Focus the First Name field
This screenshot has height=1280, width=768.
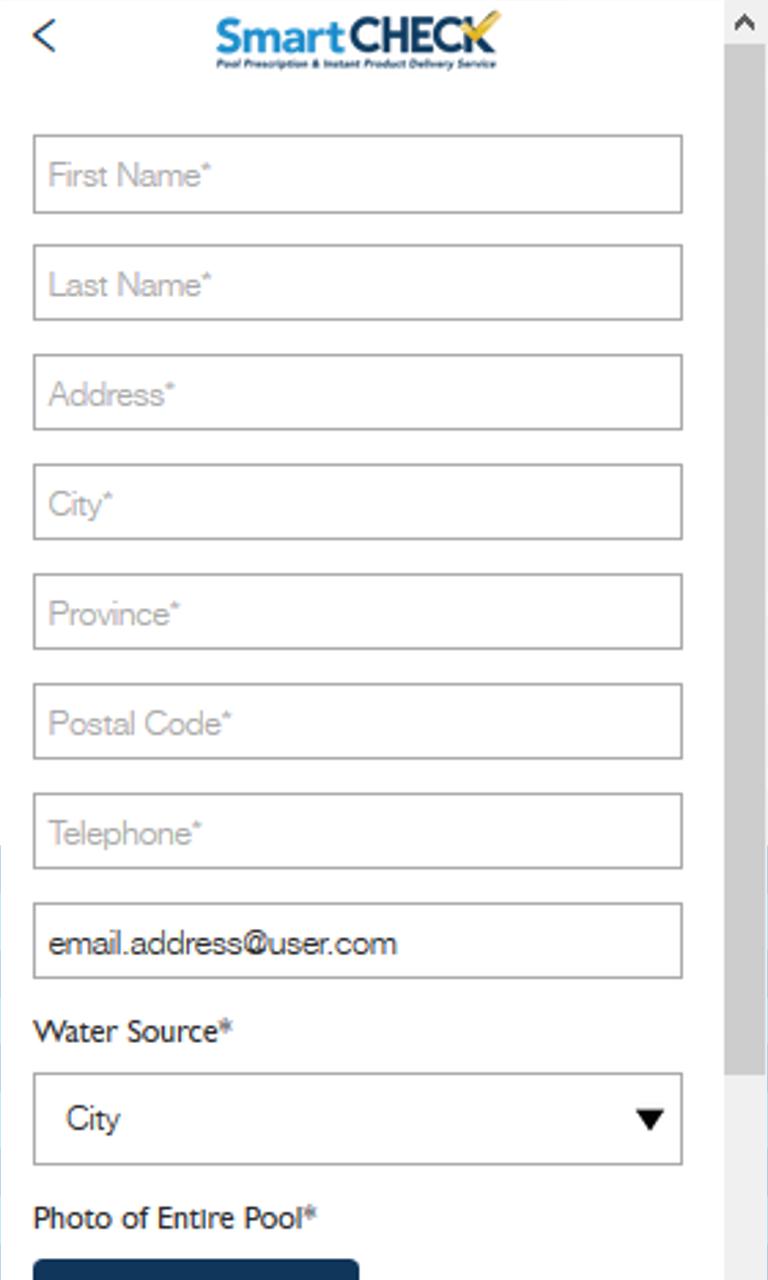coord(357,175)
